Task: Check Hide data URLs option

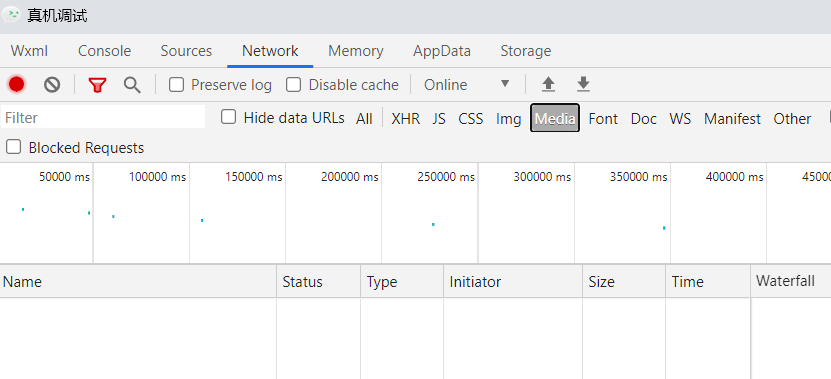Action: coord(228,117)
